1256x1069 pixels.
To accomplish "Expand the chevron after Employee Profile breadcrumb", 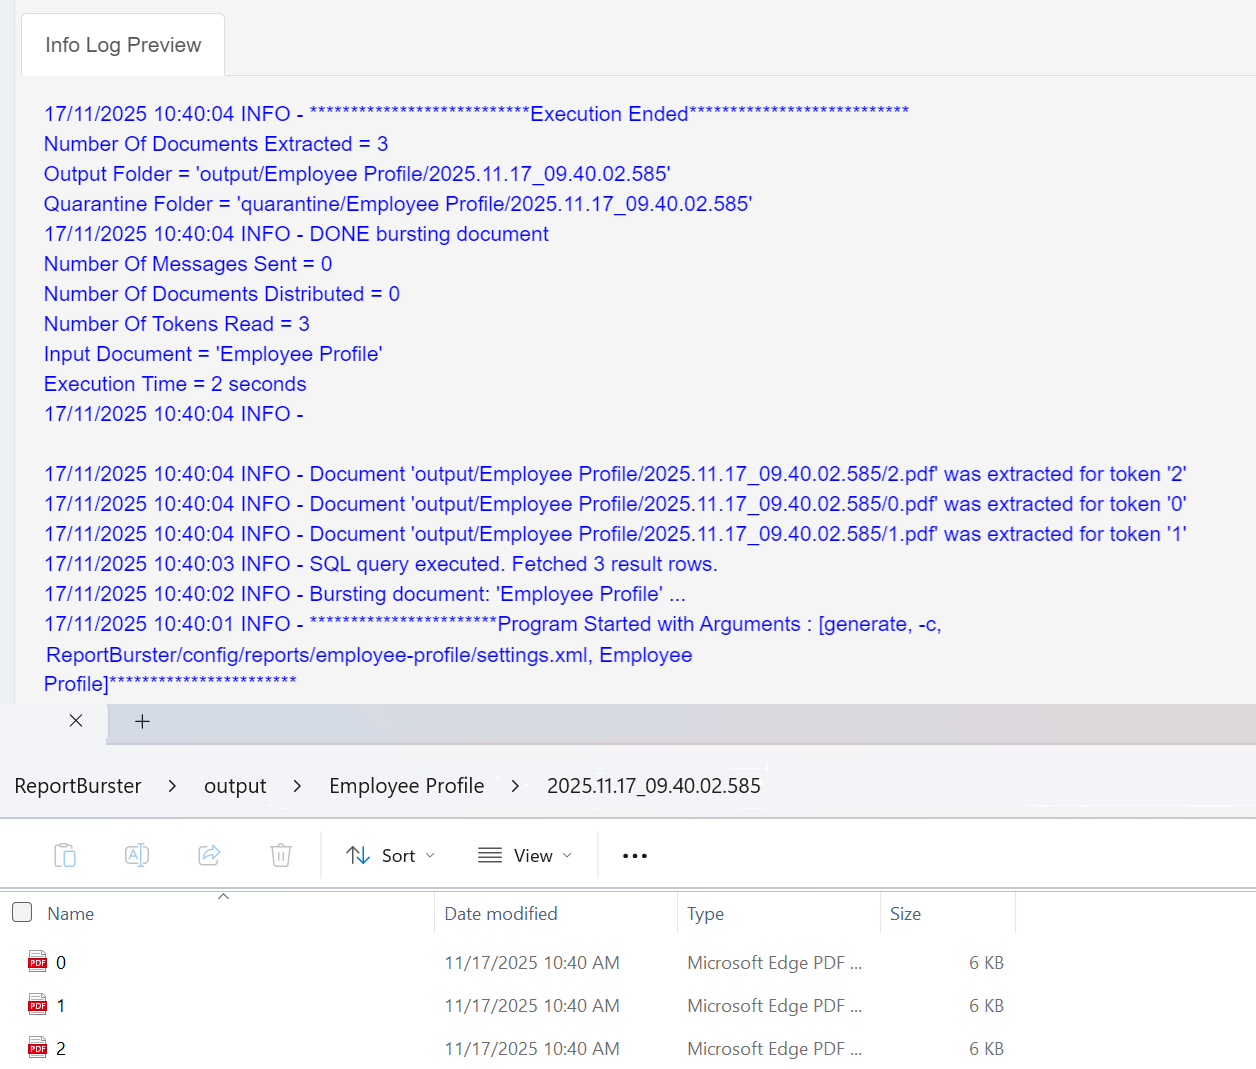I will click(515, 786).
